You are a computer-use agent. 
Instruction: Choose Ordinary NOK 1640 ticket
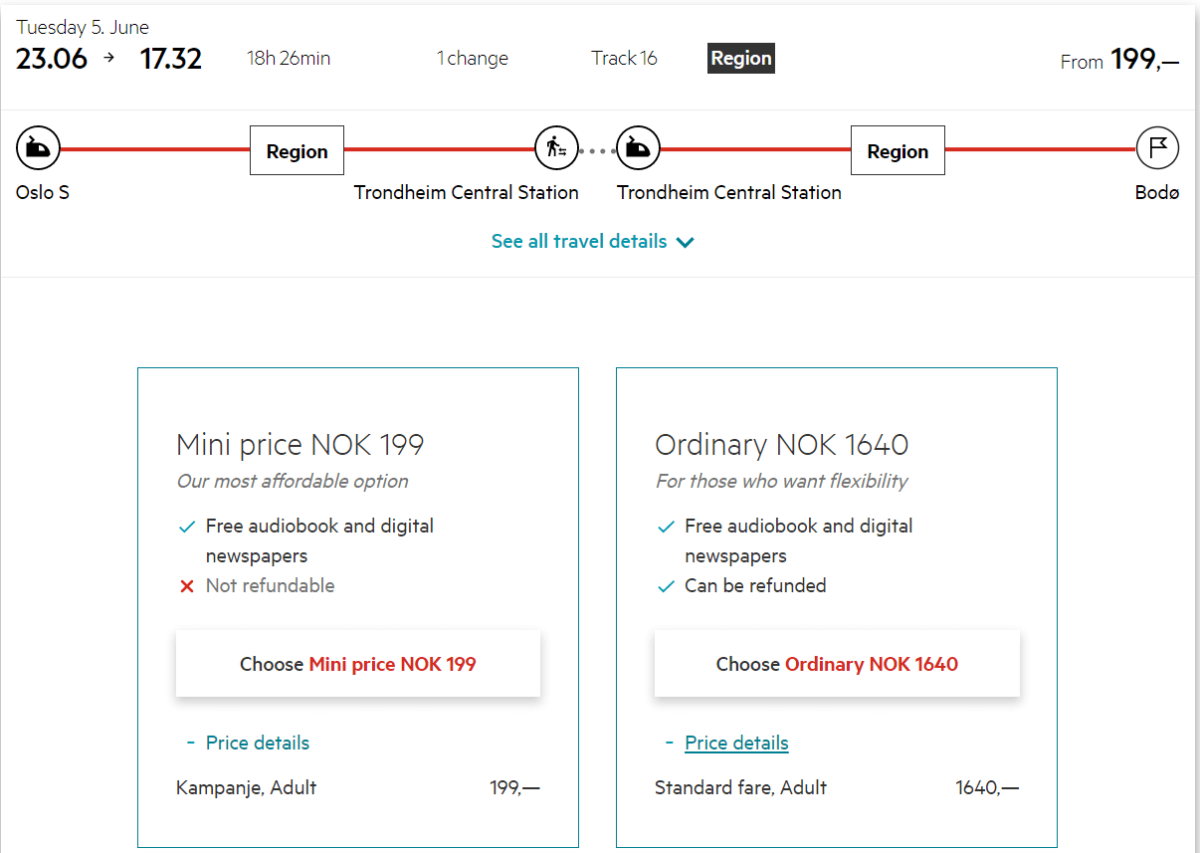(x=837, y=664)
